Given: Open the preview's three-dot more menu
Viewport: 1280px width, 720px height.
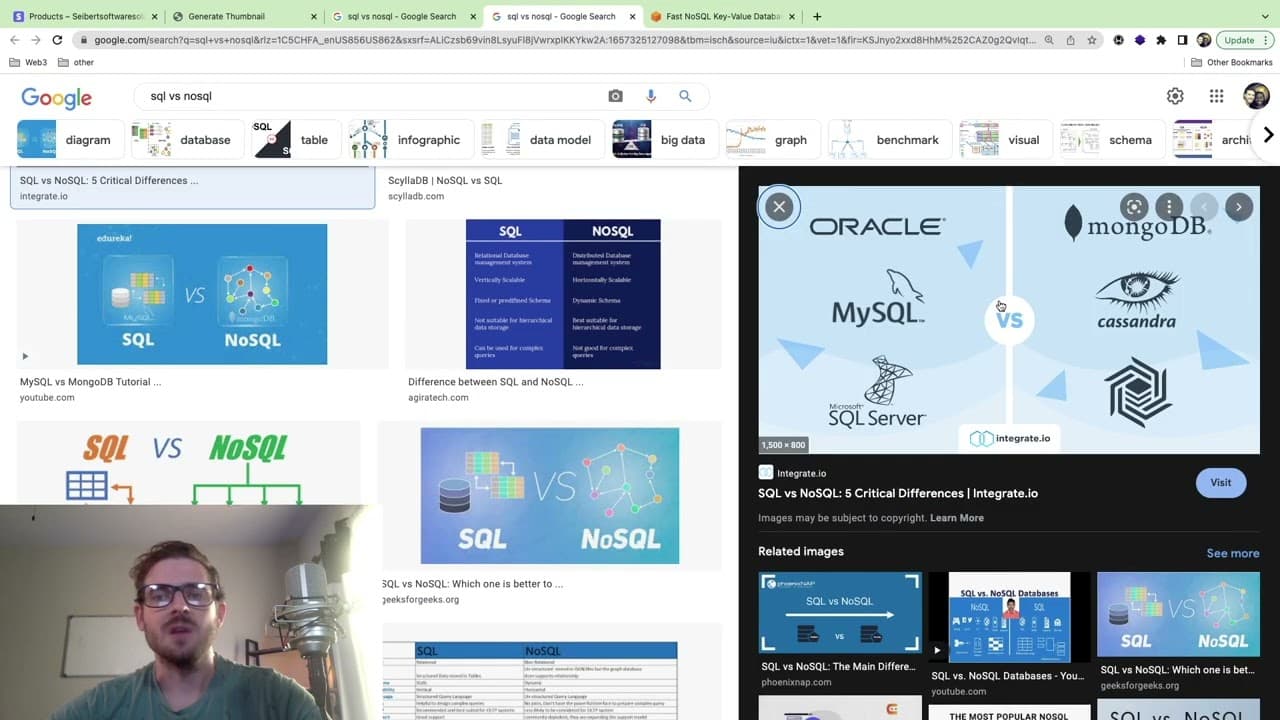Looking at the screenshot, I should (x=1169, y=207).
